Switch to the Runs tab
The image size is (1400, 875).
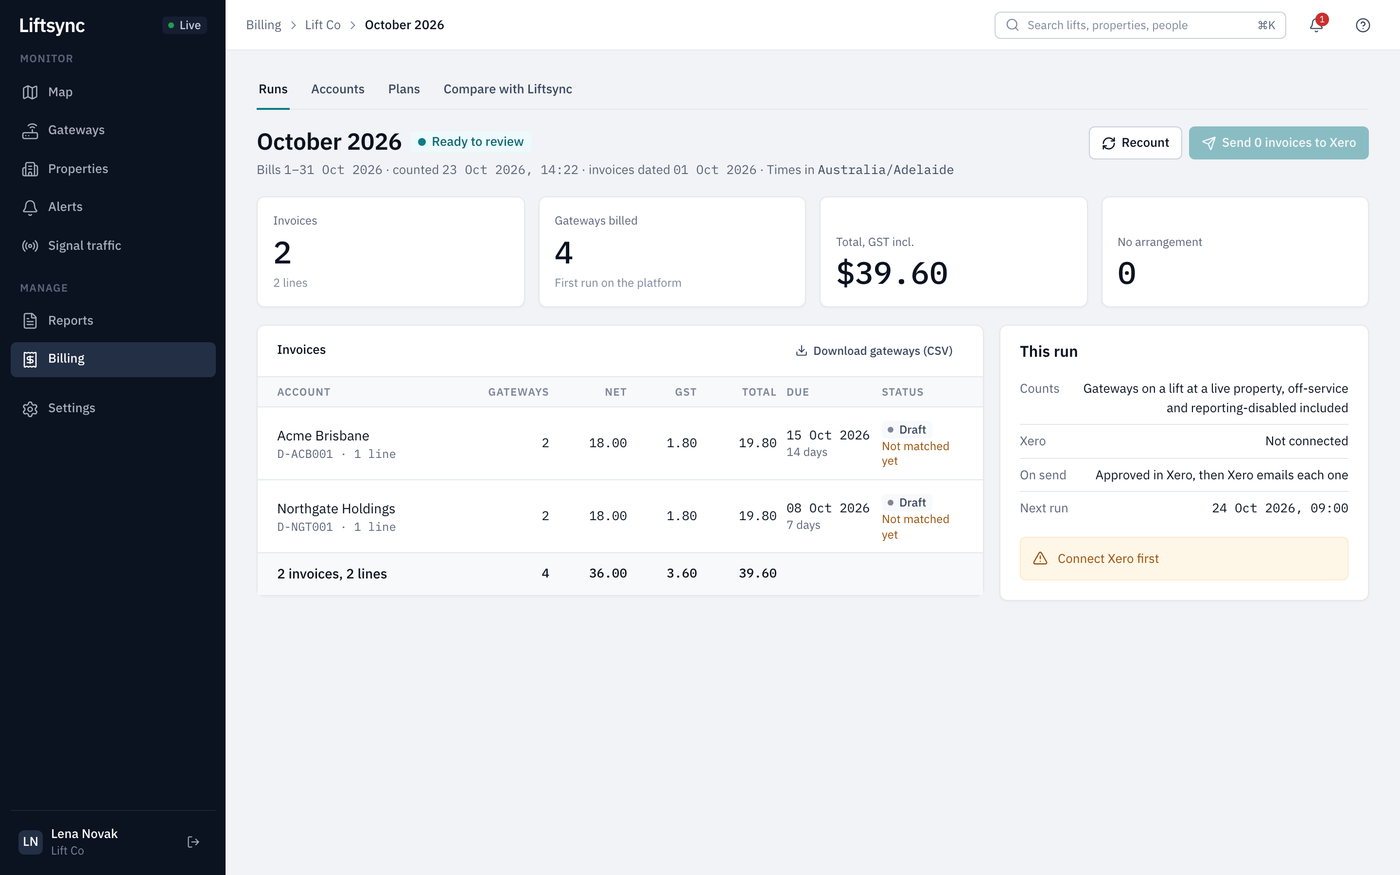(x=273, y=89)
